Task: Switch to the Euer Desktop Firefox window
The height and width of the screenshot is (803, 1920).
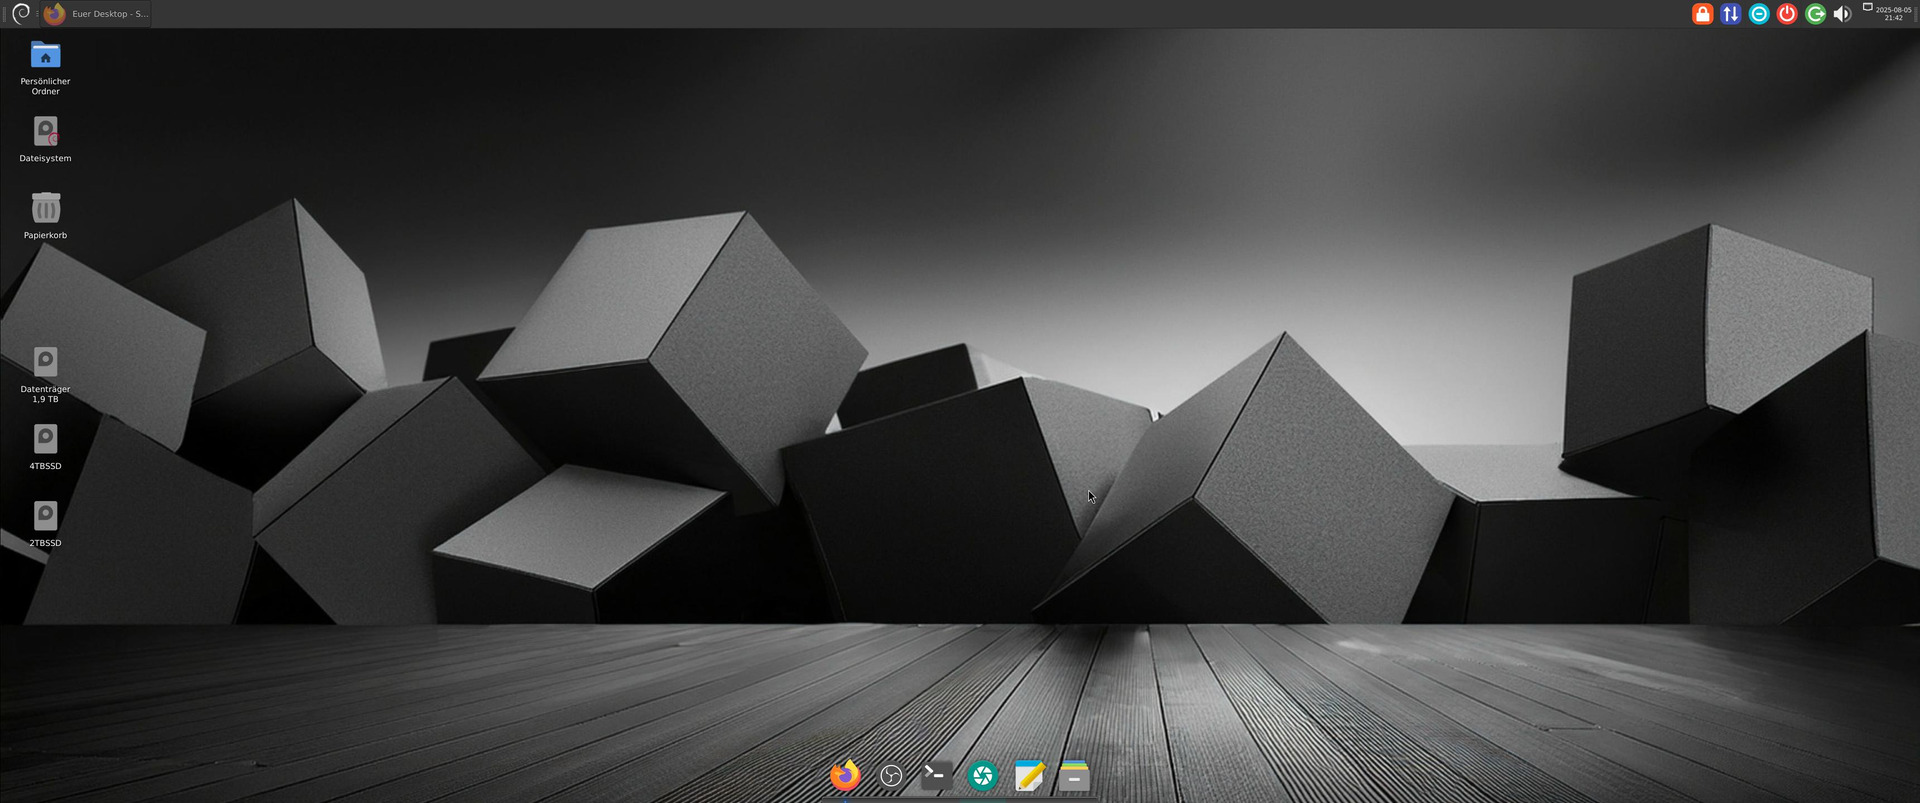Action: coord(97,14)
